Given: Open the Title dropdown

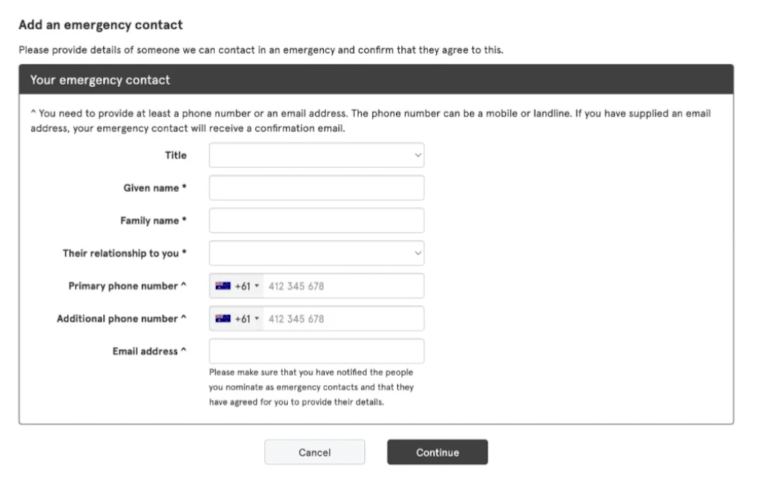Looking at the screenshot, I should coord(316,155).
